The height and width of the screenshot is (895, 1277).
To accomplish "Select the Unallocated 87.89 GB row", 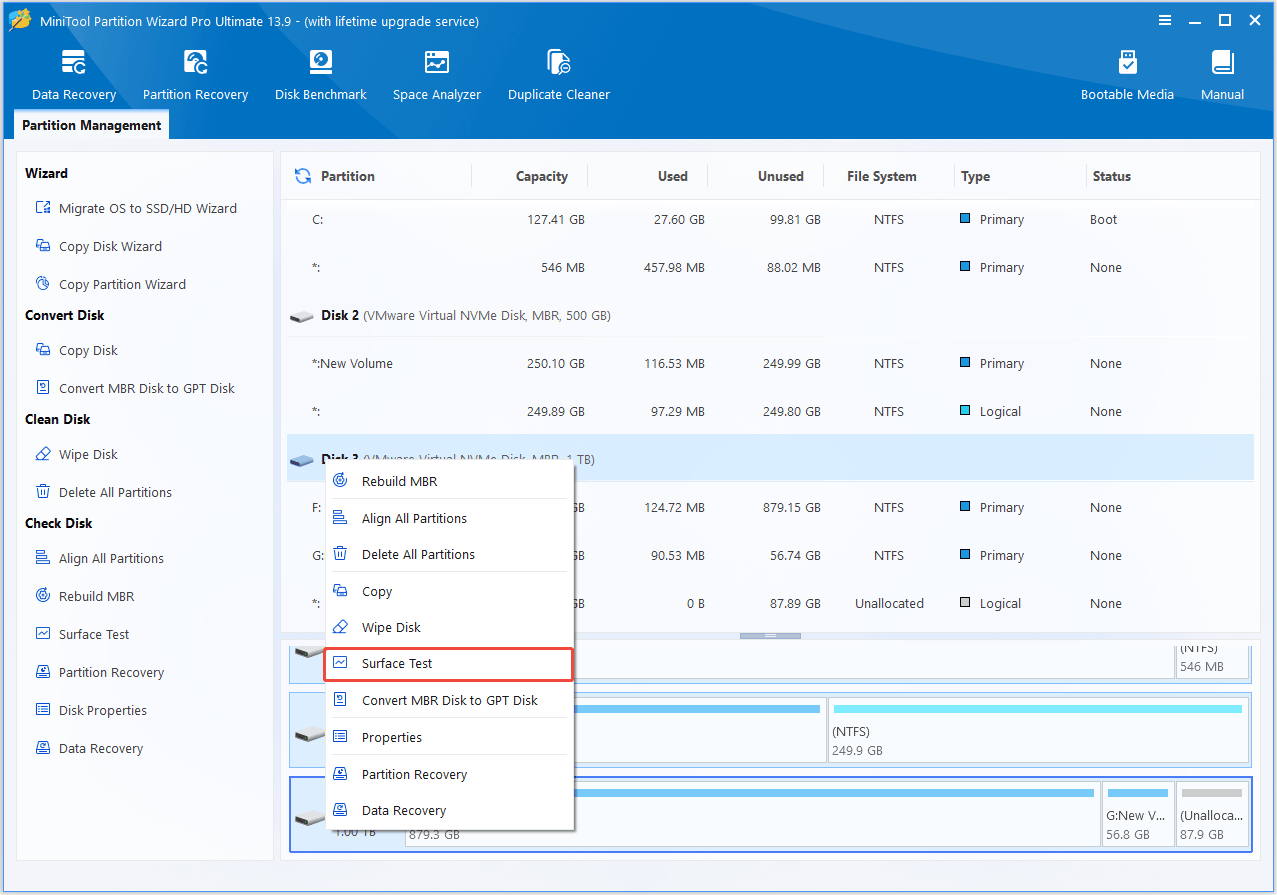I will pyautogui.click(x=770, y=603).
